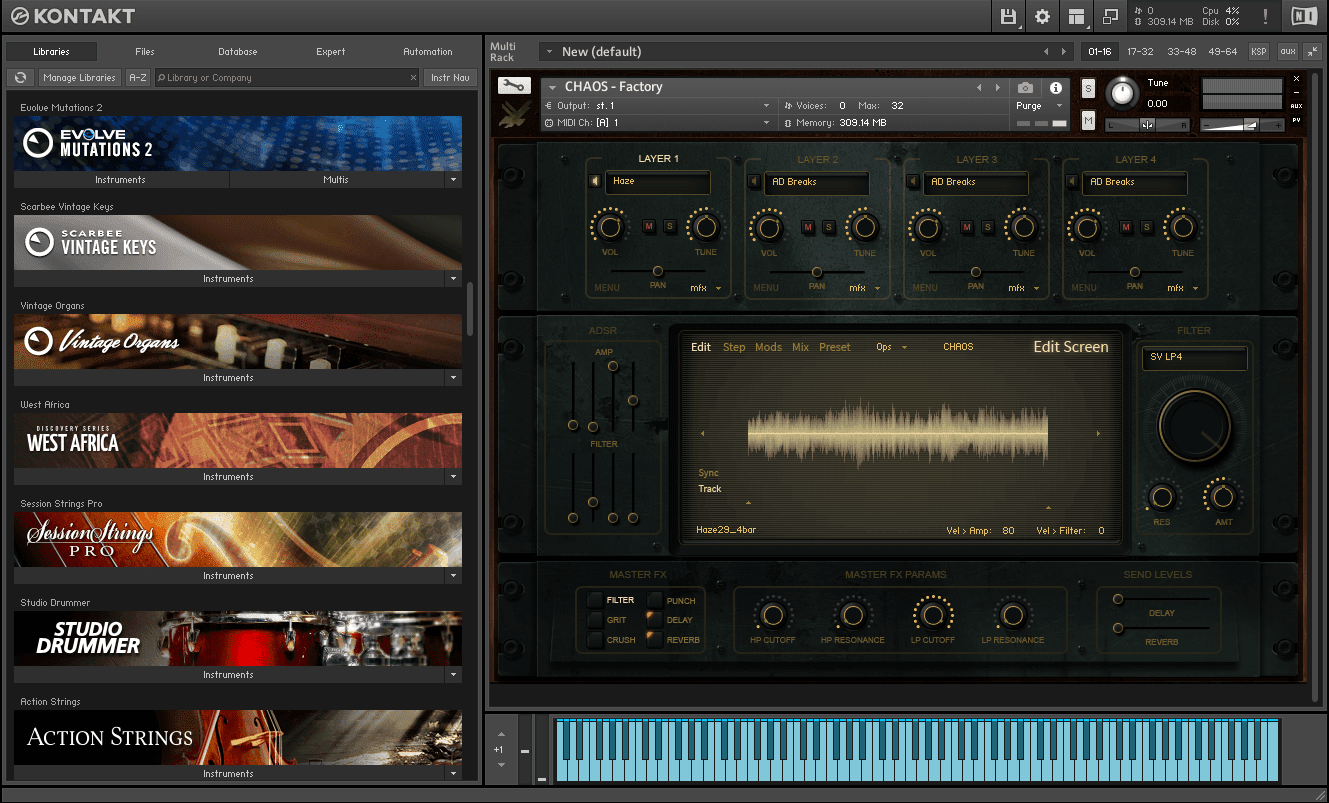Click the Manage Libraries button
This screenshot has width=1329, height=803.
(80, 77)
